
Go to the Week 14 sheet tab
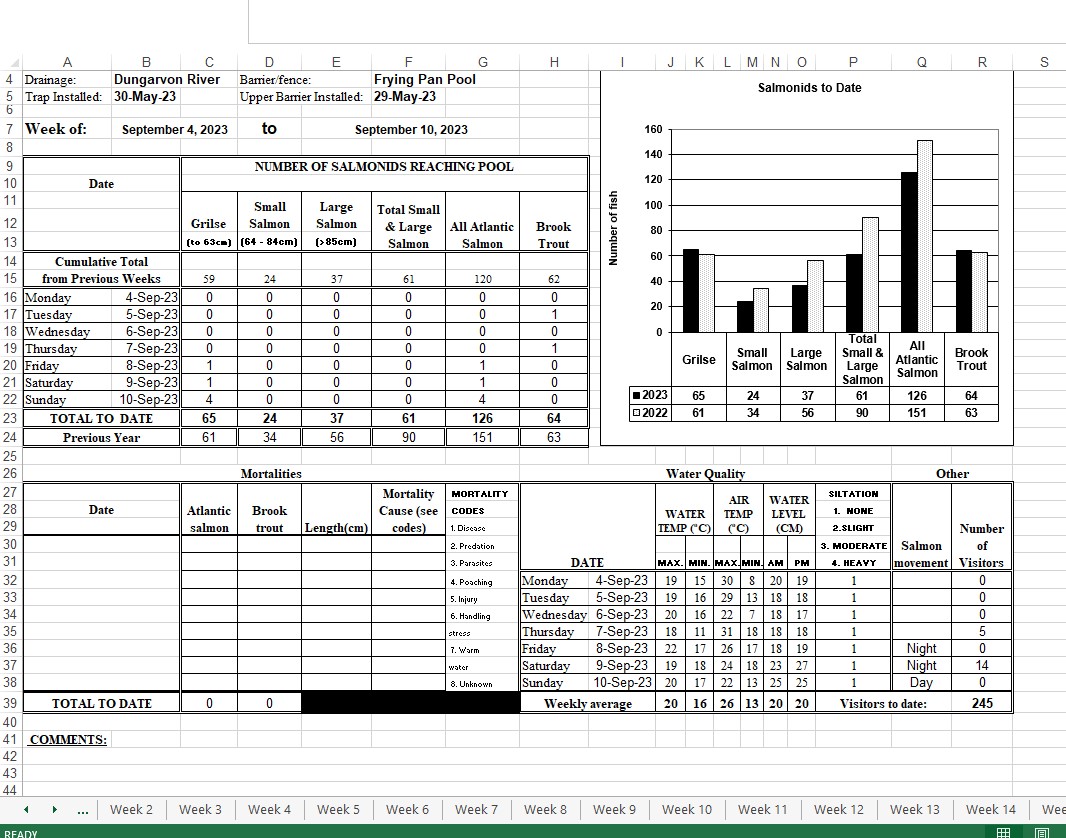click(991, 809)
